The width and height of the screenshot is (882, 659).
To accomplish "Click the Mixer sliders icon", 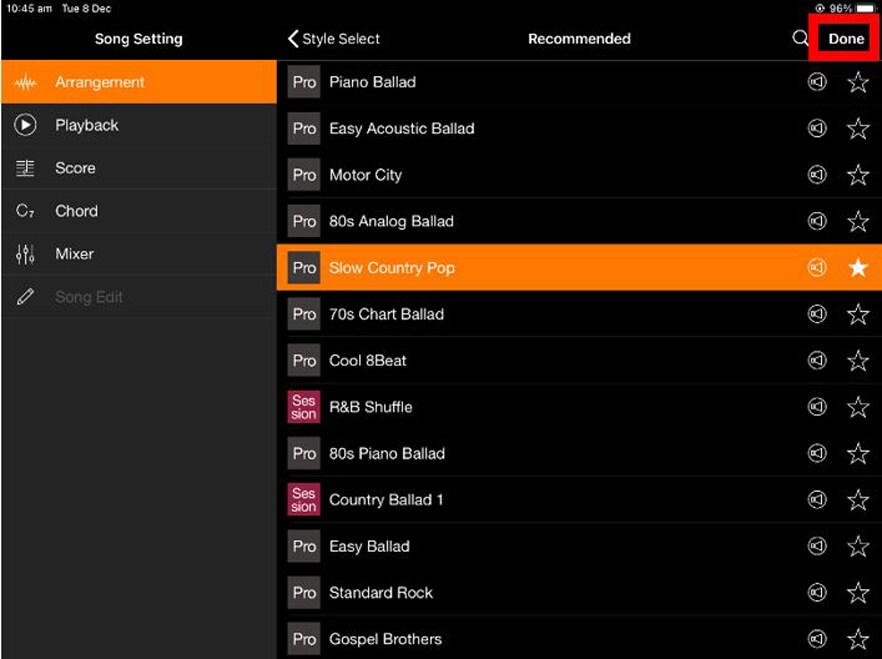I will (x=25, y=254).
